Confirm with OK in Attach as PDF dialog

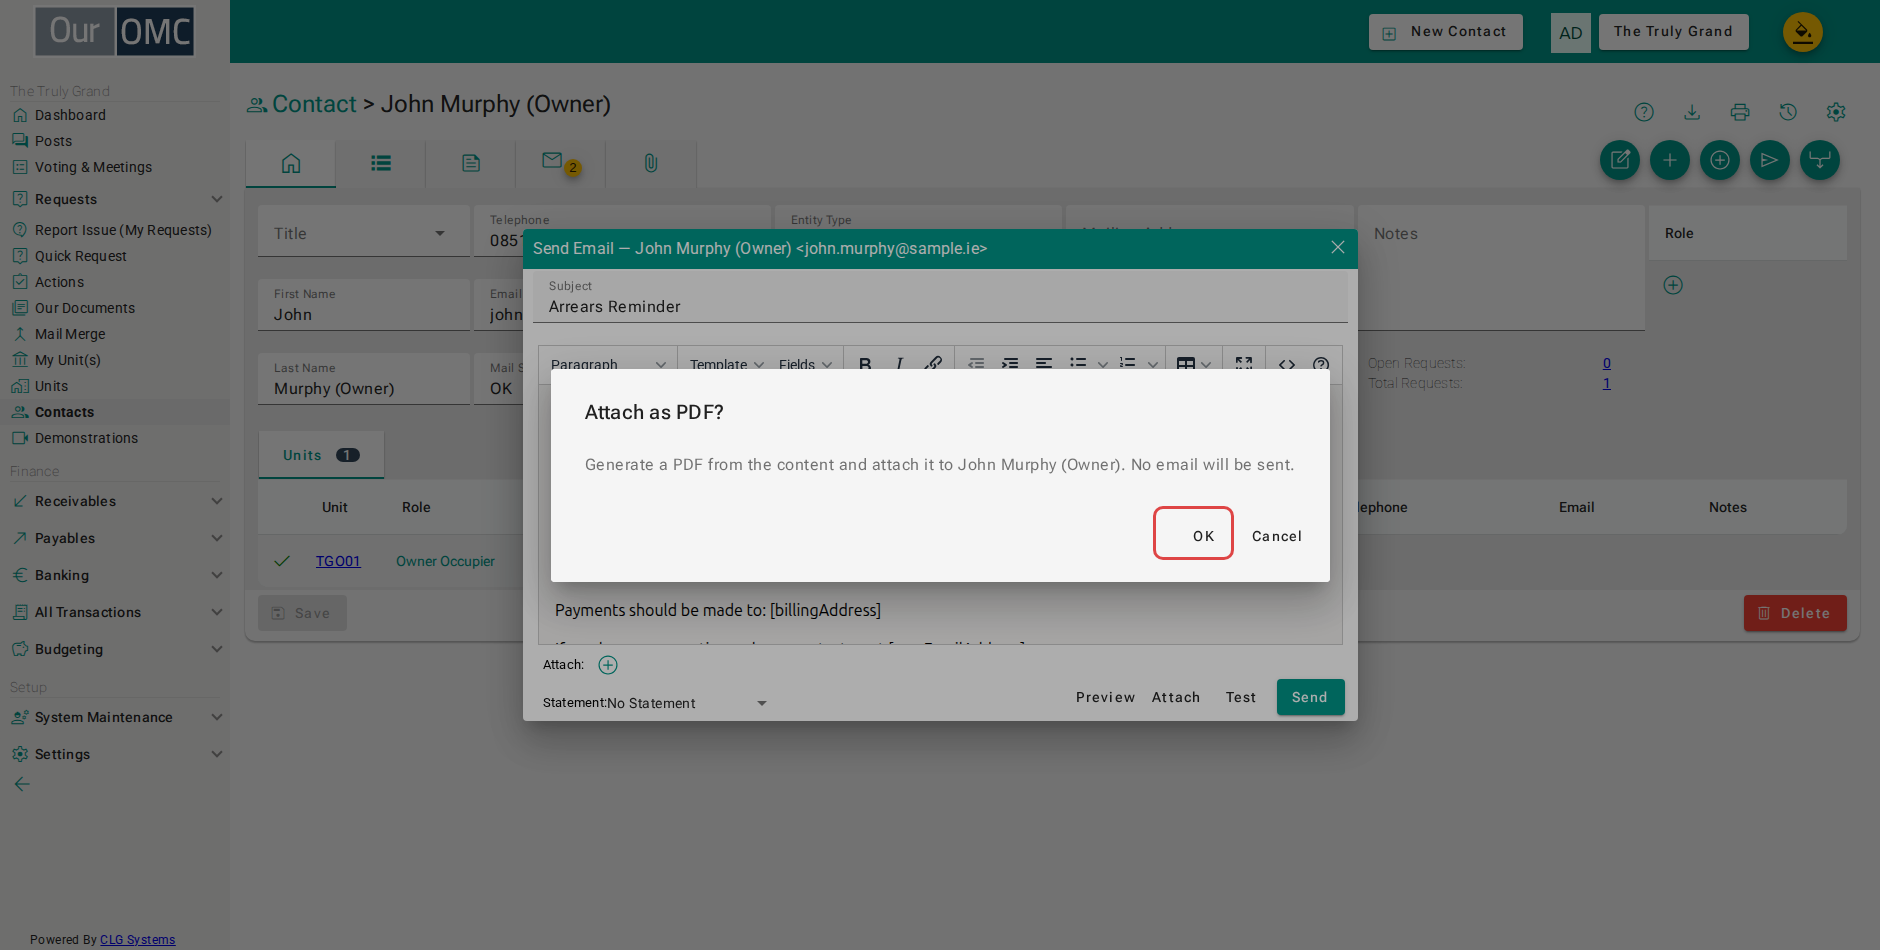[1193, 534]
